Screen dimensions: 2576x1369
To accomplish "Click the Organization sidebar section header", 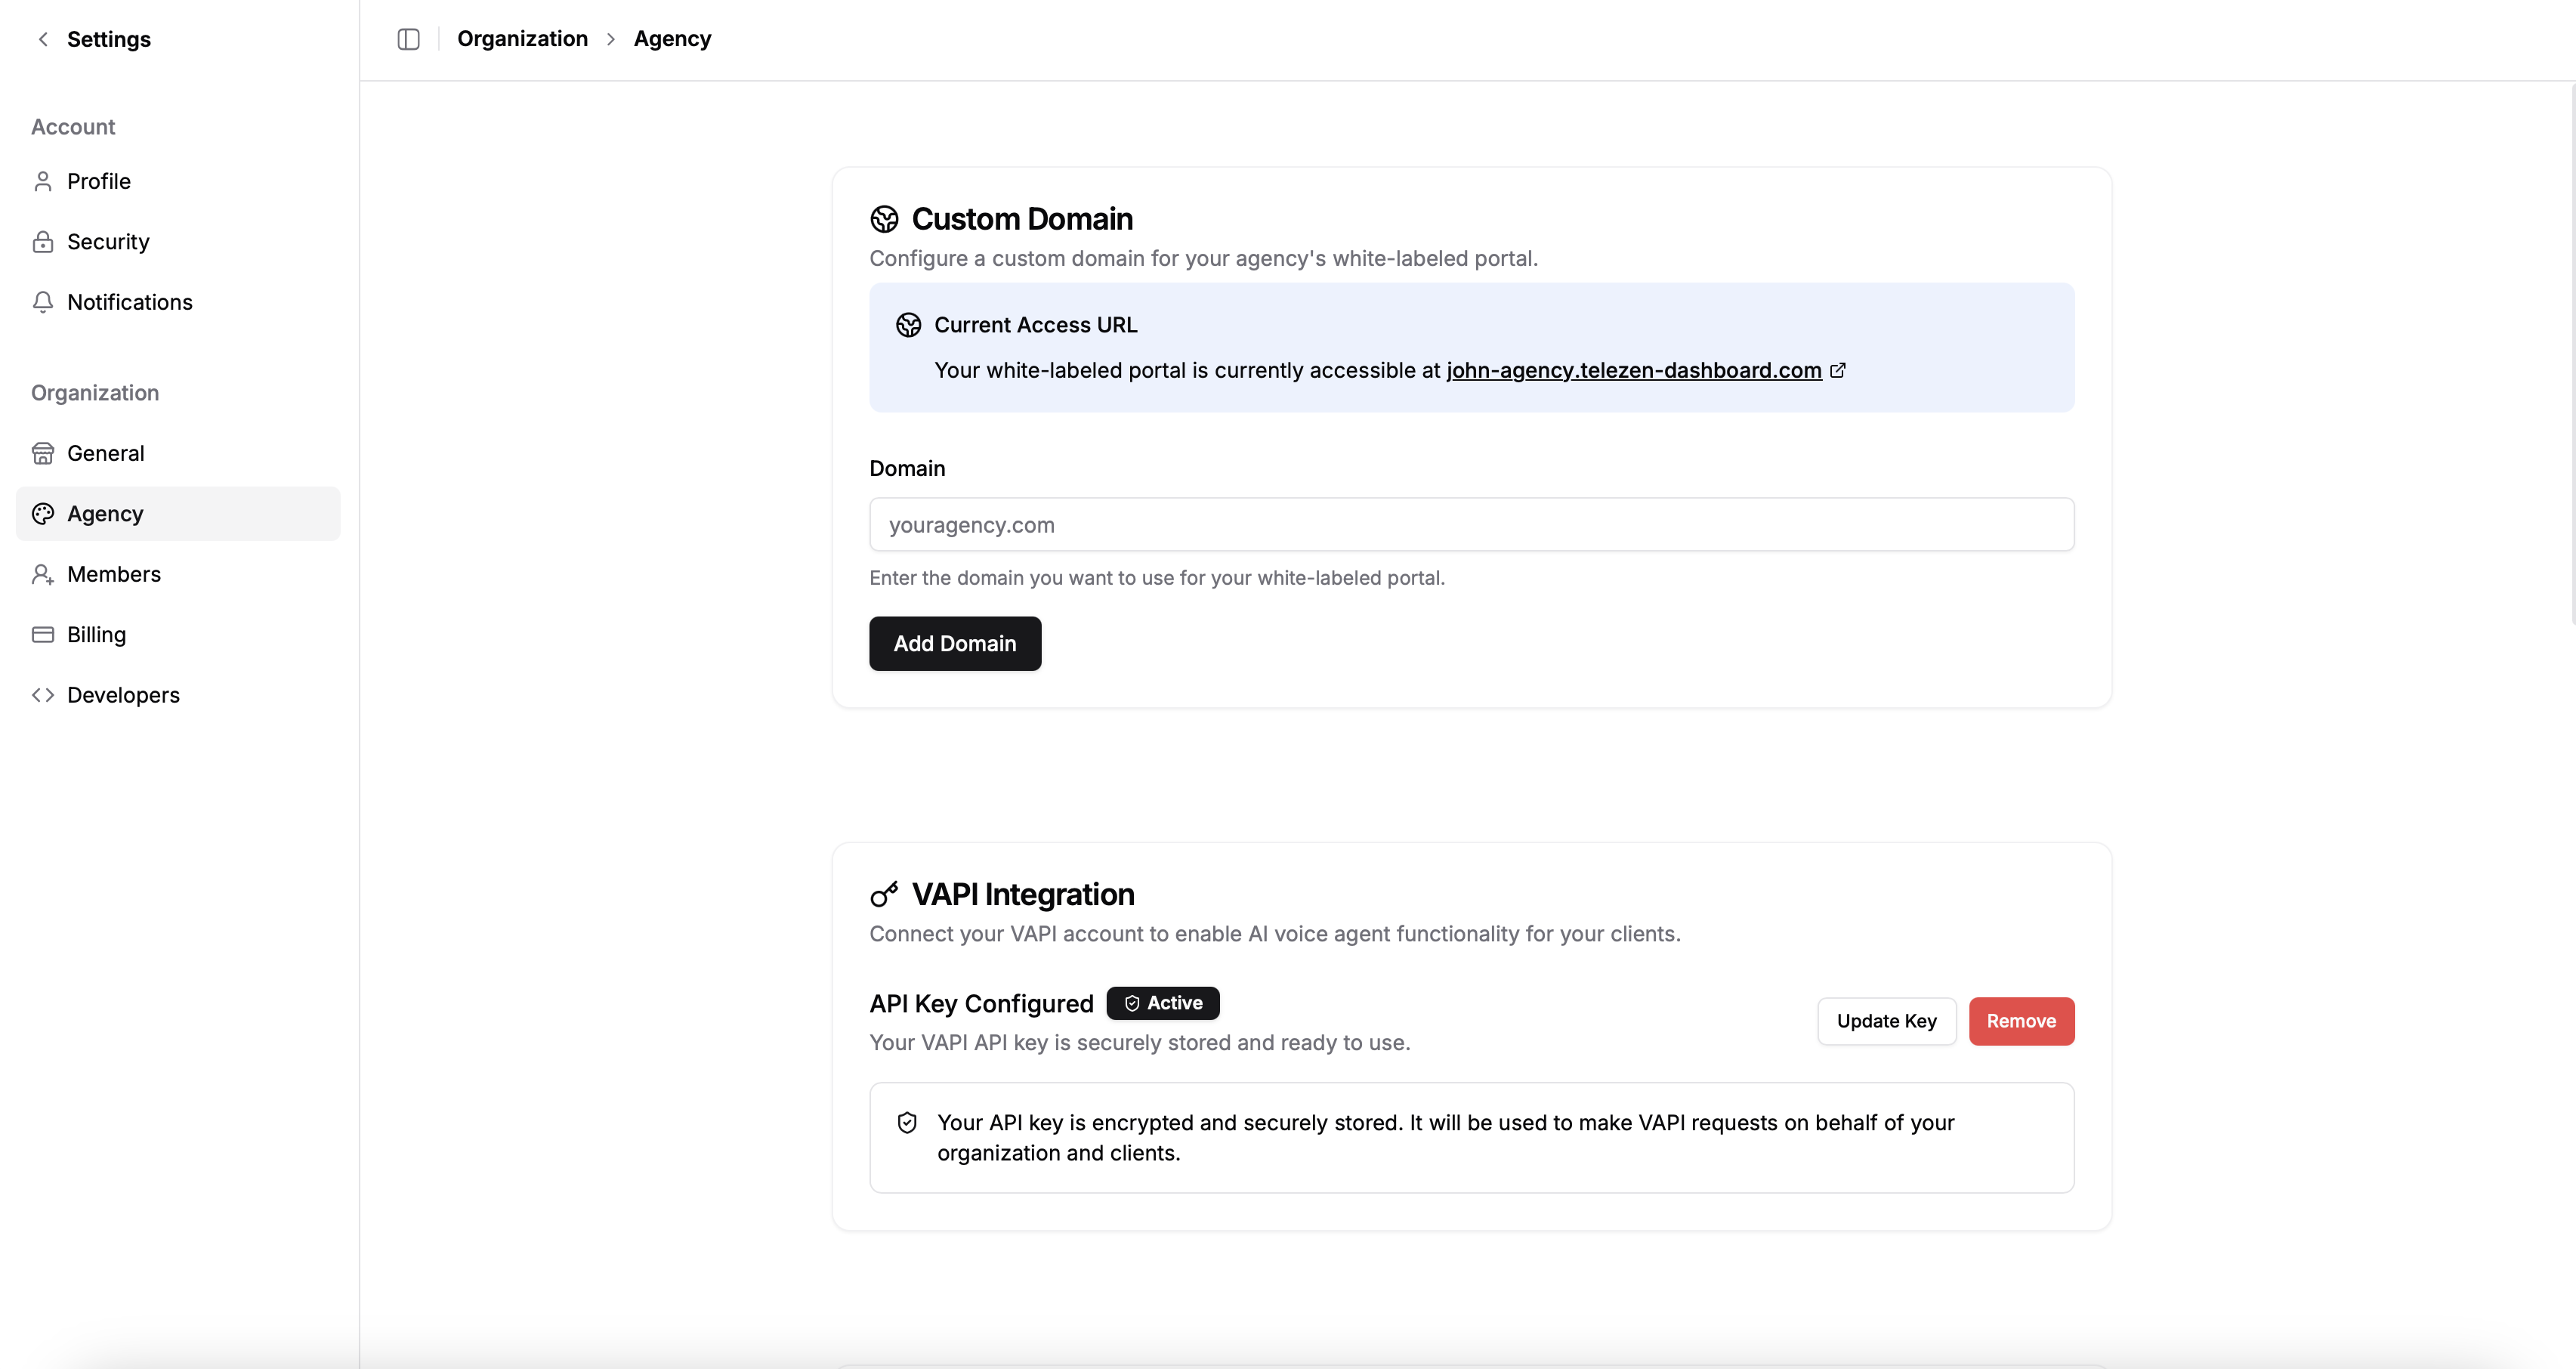I will 95,393.
